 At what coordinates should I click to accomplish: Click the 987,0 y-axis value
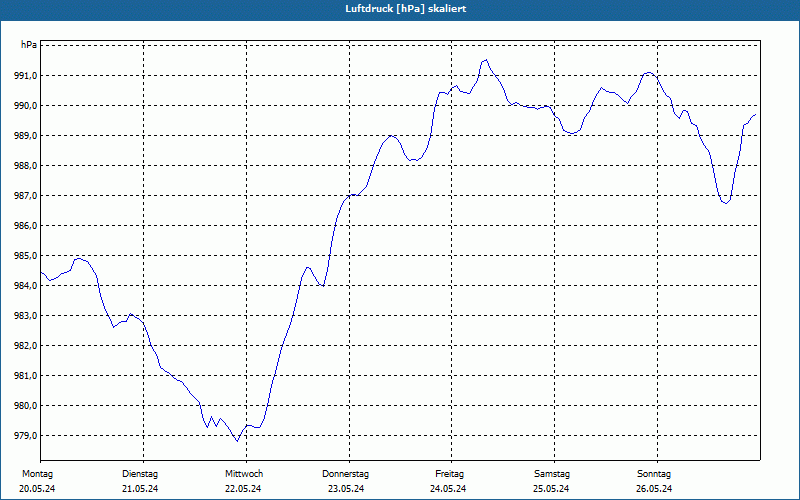[x=24, y=196]
